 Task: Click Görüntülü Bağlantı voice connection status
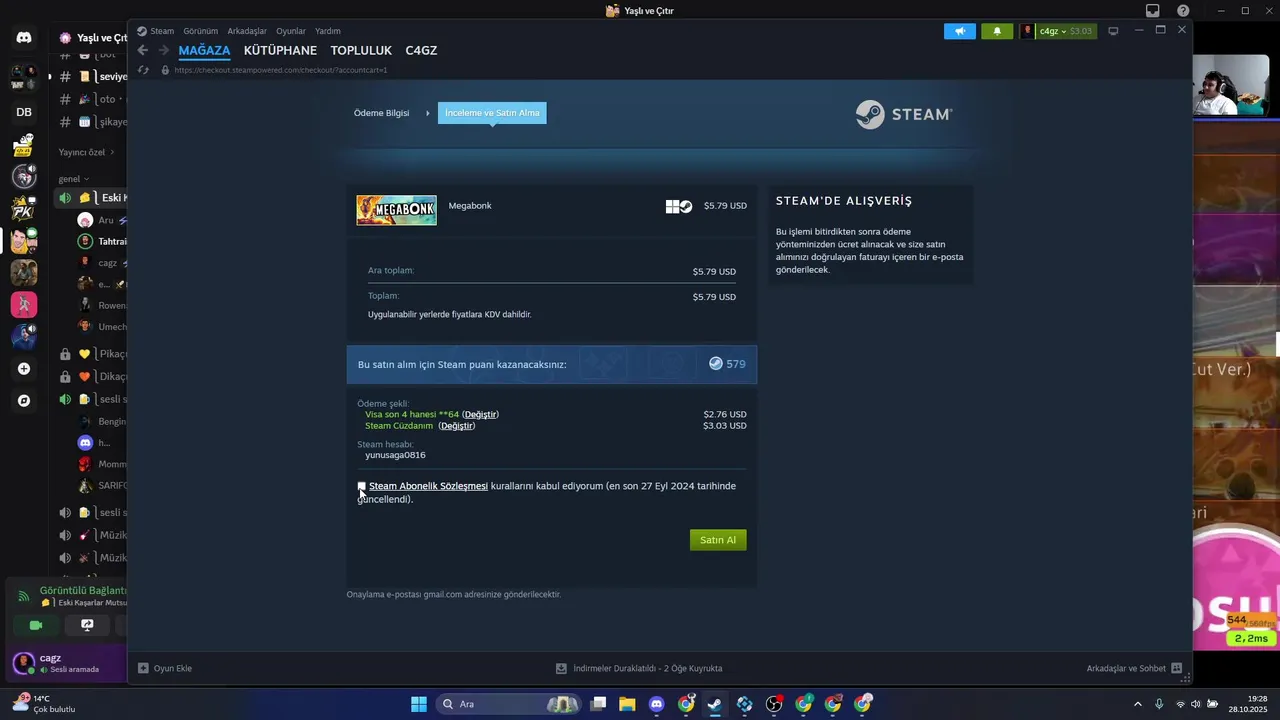coord(82,590)
